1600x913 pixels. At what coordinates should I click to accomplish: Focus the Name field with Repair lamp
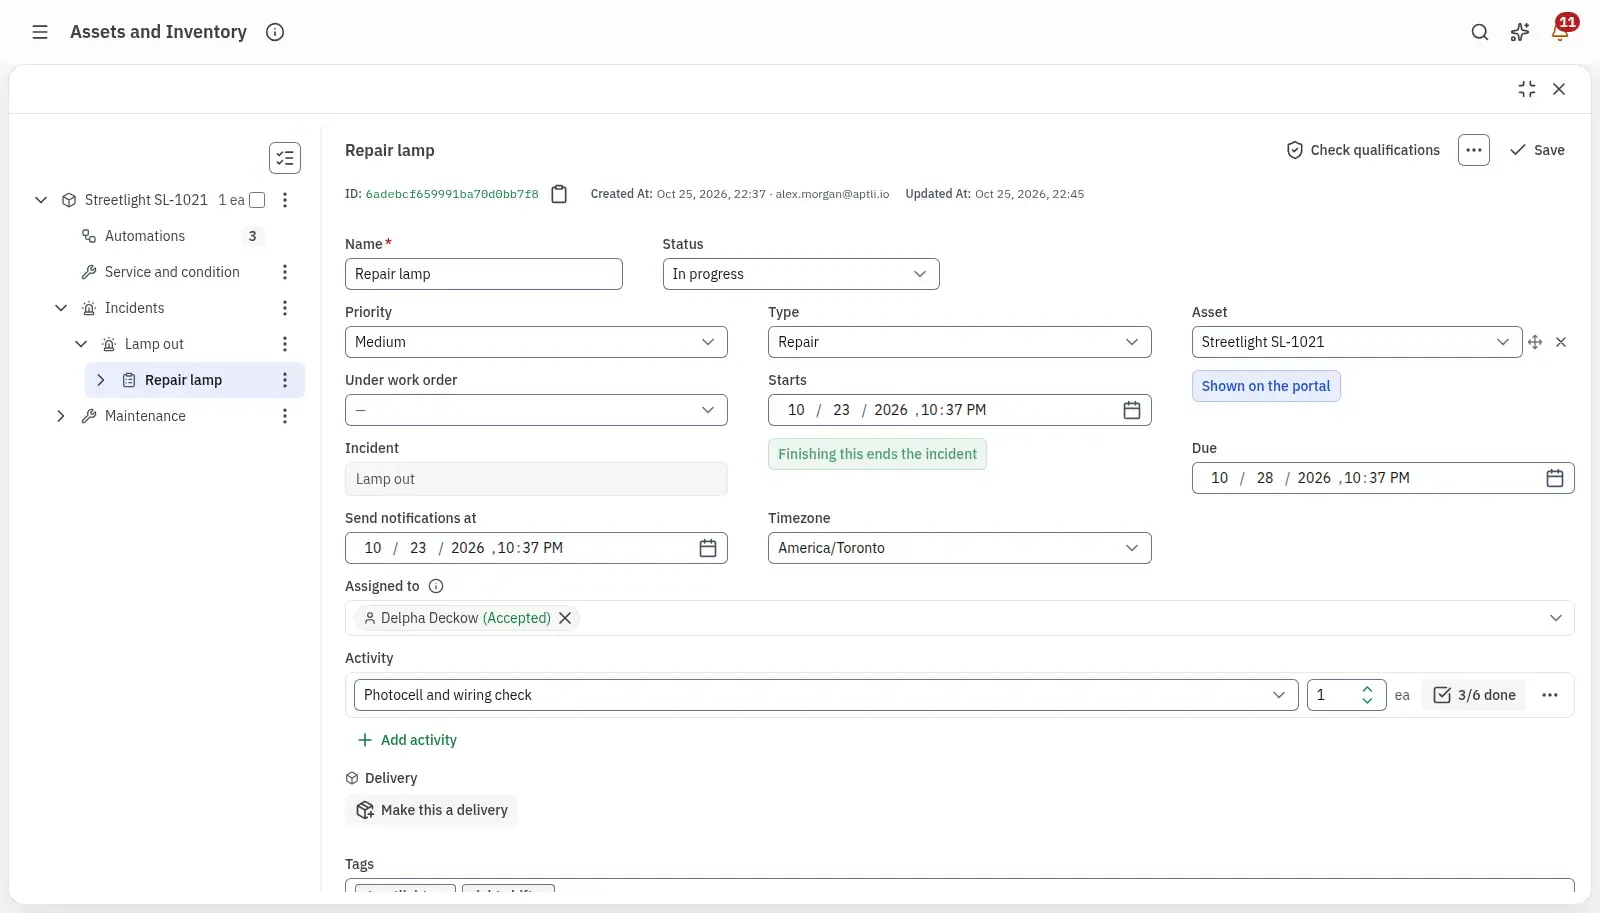(x=484, y=274)
